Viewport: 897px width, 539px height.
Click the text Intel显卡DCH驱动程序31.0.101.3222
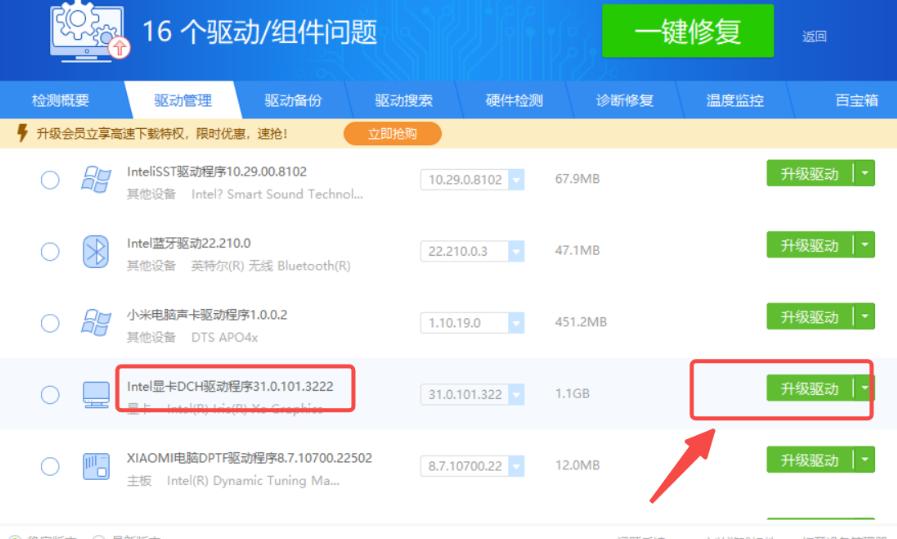(x=230, y=386)
